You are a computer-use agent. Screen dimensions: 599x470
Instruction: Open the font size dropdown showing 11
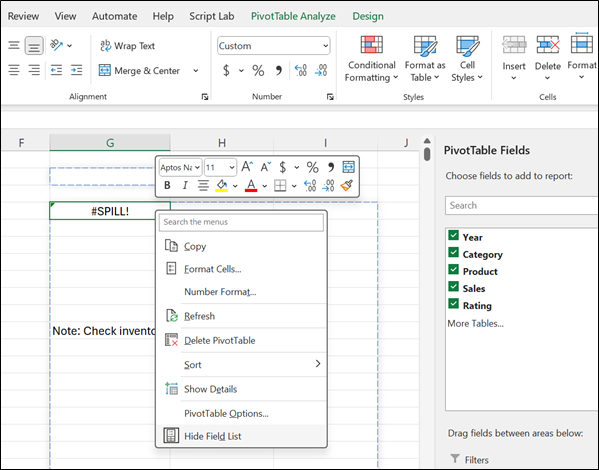click(x=232, y=167)
